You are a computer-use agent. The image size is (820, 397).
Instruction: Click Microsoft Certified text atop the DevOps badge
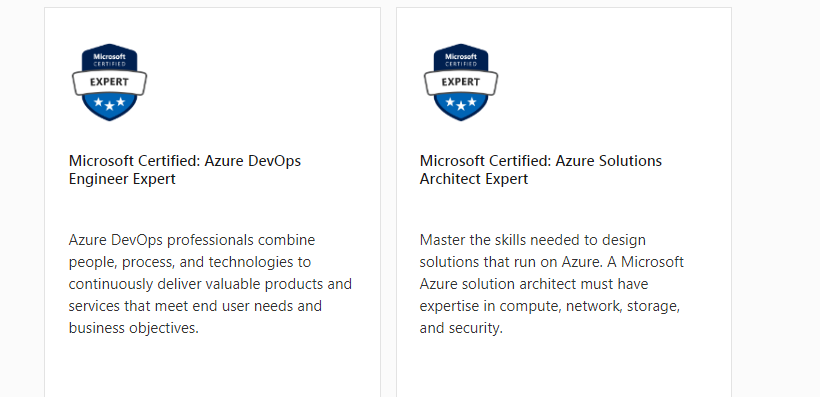109,60
